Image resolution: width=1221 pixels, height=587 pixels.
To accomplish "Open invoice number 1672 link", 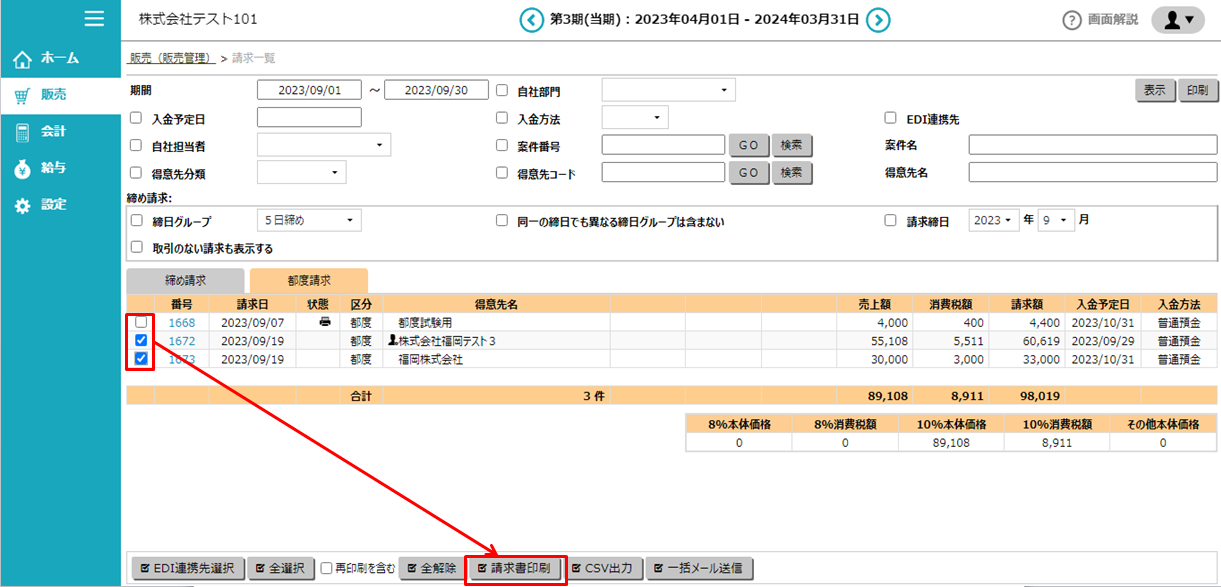I will pos(182,341).
